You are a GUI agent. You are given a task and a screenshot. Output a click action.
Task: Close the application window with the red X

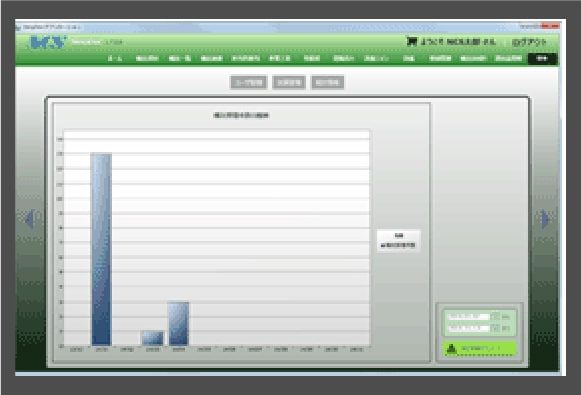tap(551, 26)
